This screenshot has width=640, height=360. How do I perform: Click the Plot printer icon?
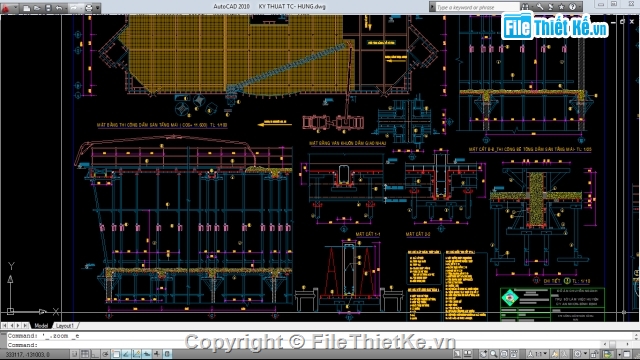coord(88,7)
